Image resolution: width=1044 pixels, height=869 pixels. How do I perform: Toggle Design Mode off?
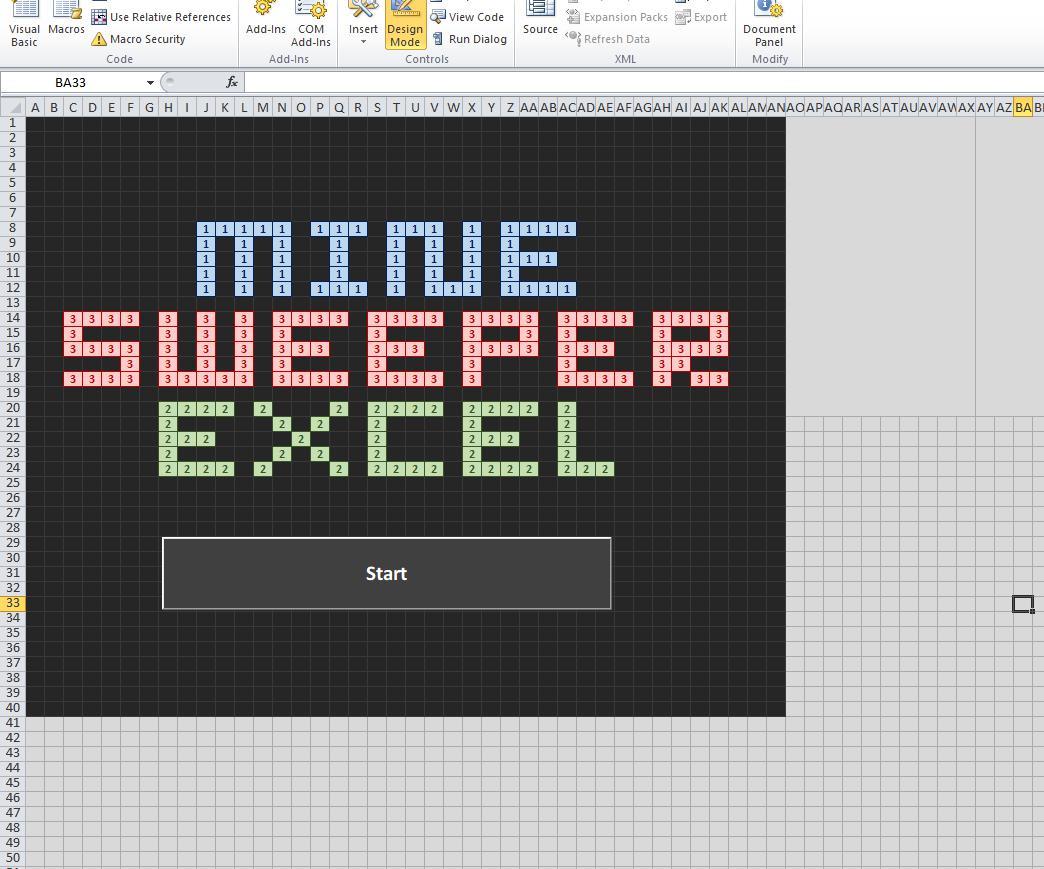click(405, 25)
